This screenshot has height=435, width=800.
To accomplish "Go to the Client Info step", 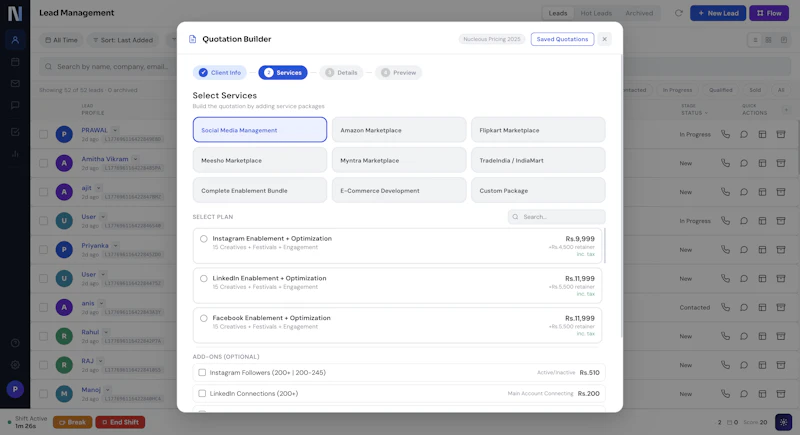I will 220,72.
